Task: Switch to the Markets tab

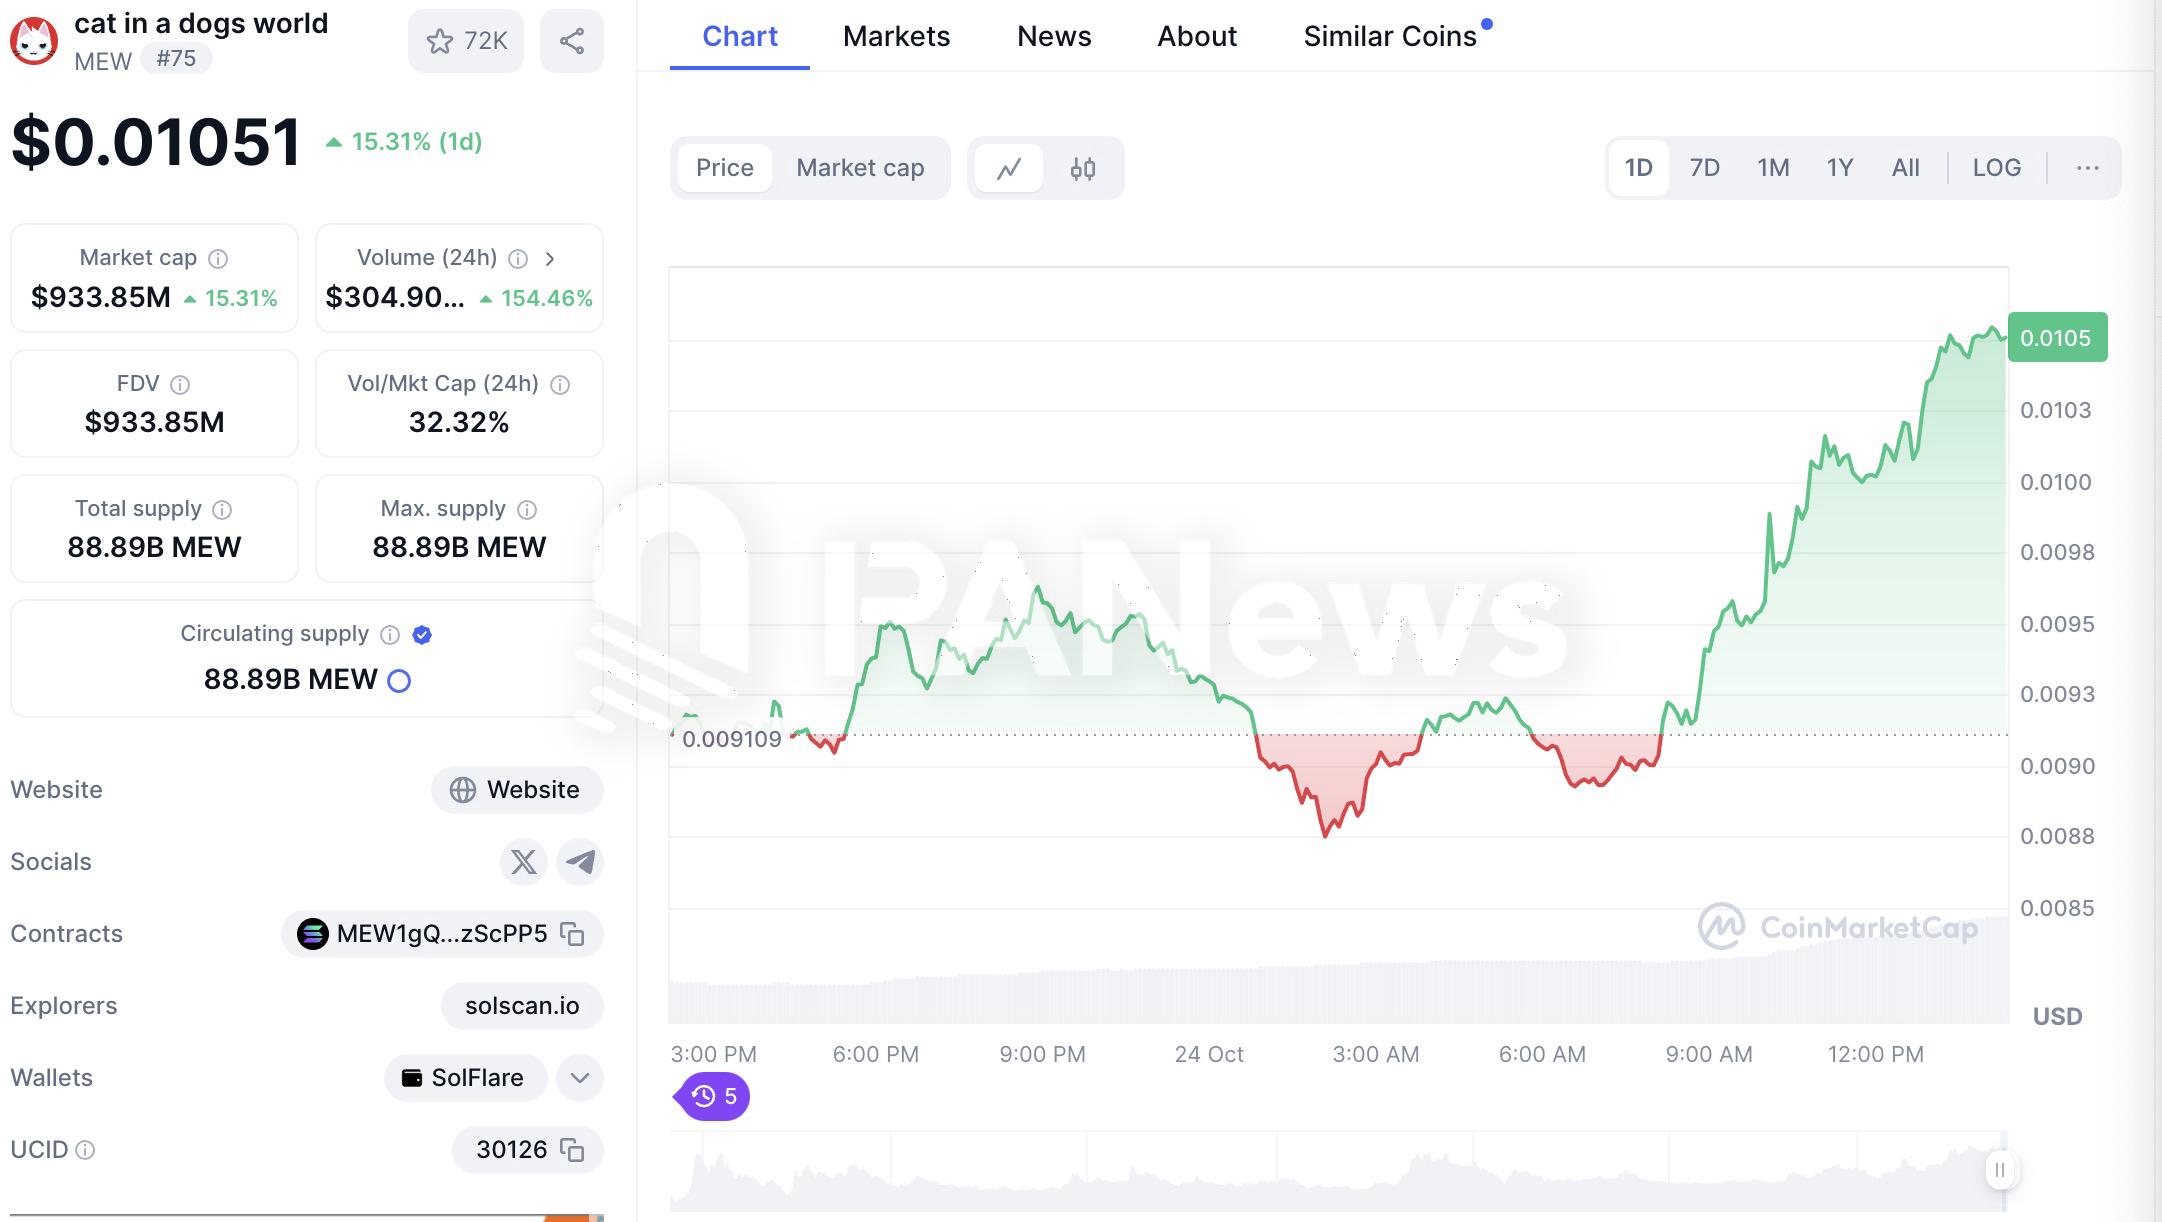Action: [x=896, y=36]
